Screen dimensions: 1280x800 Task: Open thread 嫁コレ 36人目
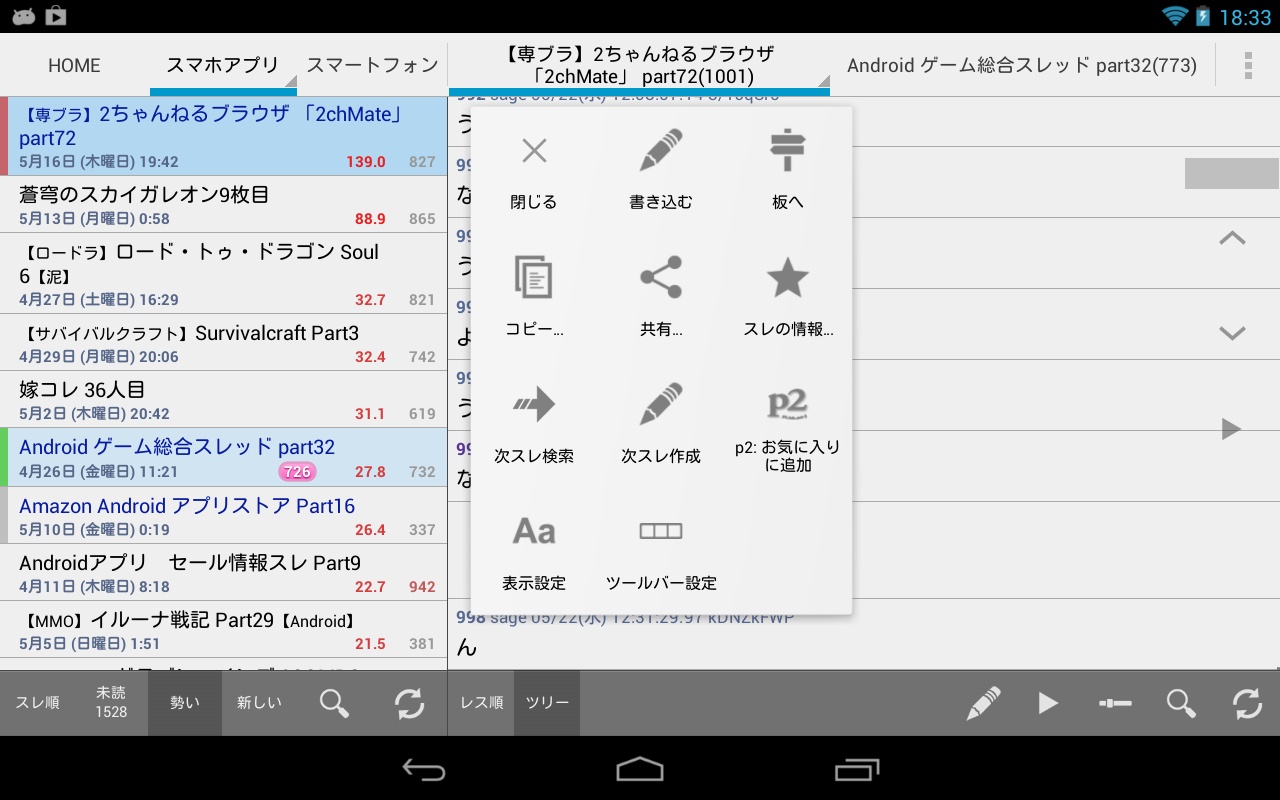(x=223, y=400)
